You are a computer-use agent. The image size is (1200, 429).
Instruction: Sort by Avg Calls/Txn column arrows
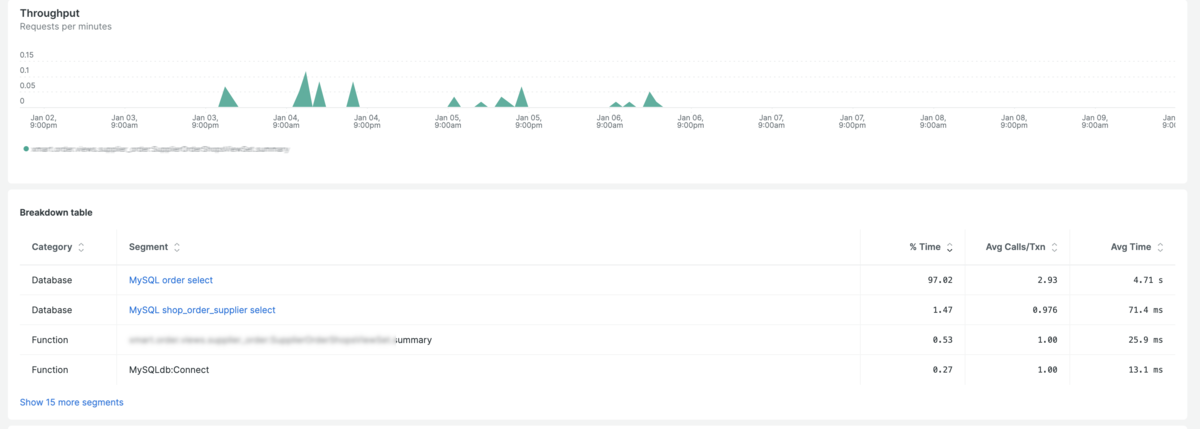[1055, 247]
